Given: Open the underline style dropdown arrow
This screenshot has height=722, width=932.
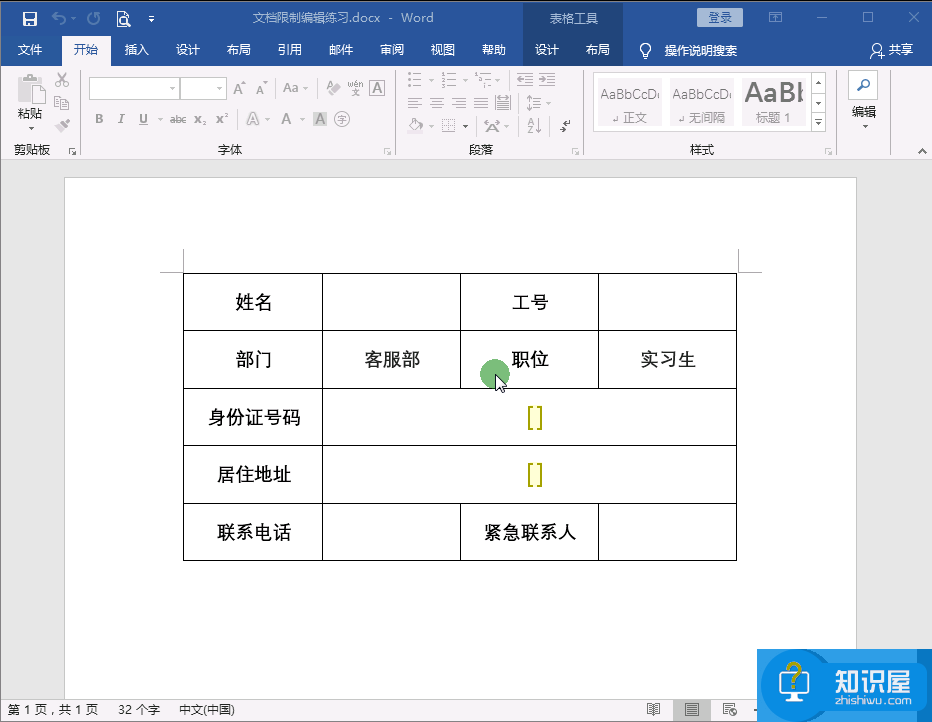Looking at the screenshot, I should coord(160,119).
